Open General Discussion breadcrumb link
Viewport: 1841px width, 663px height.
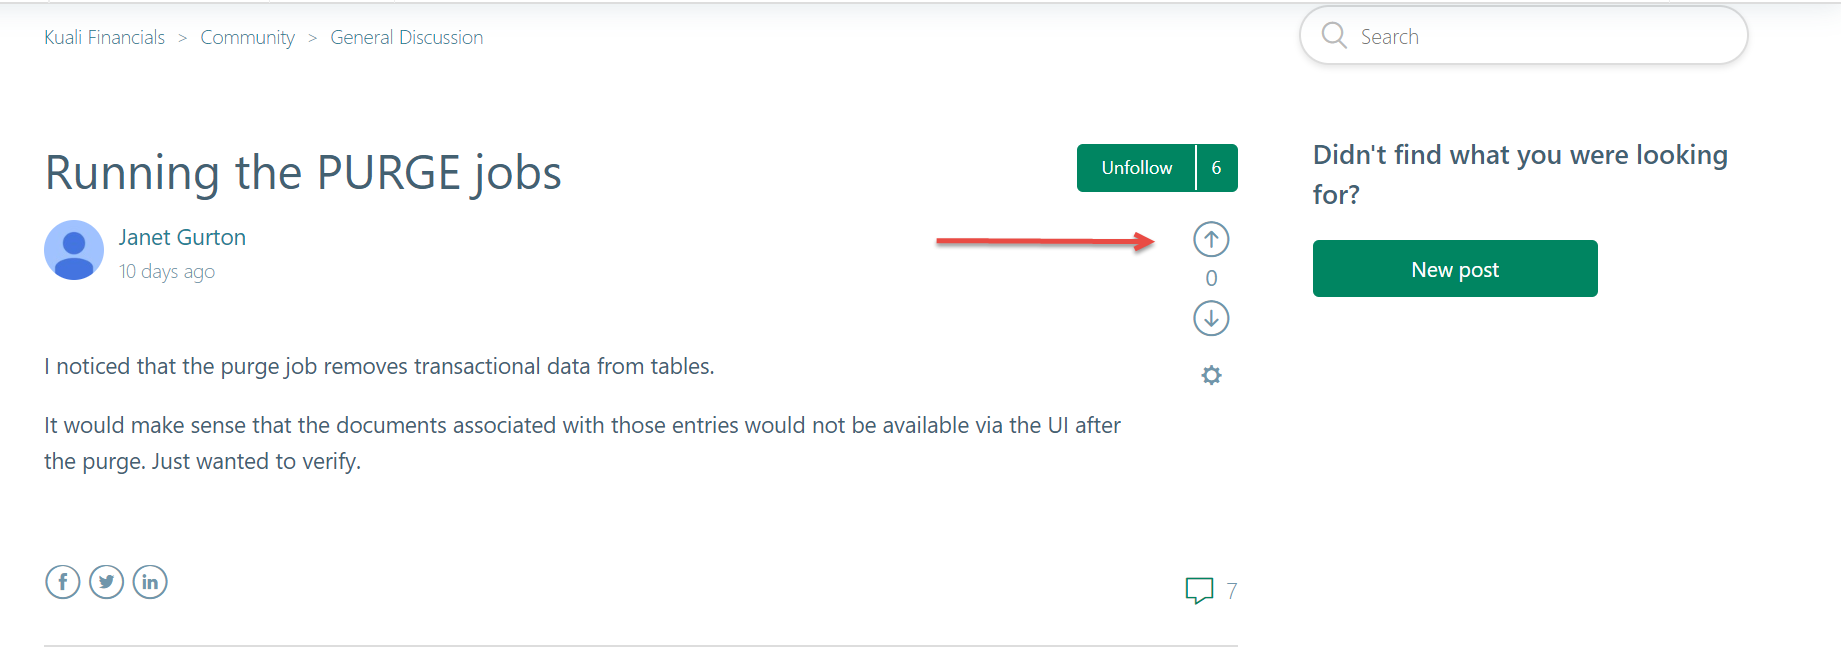406,38
